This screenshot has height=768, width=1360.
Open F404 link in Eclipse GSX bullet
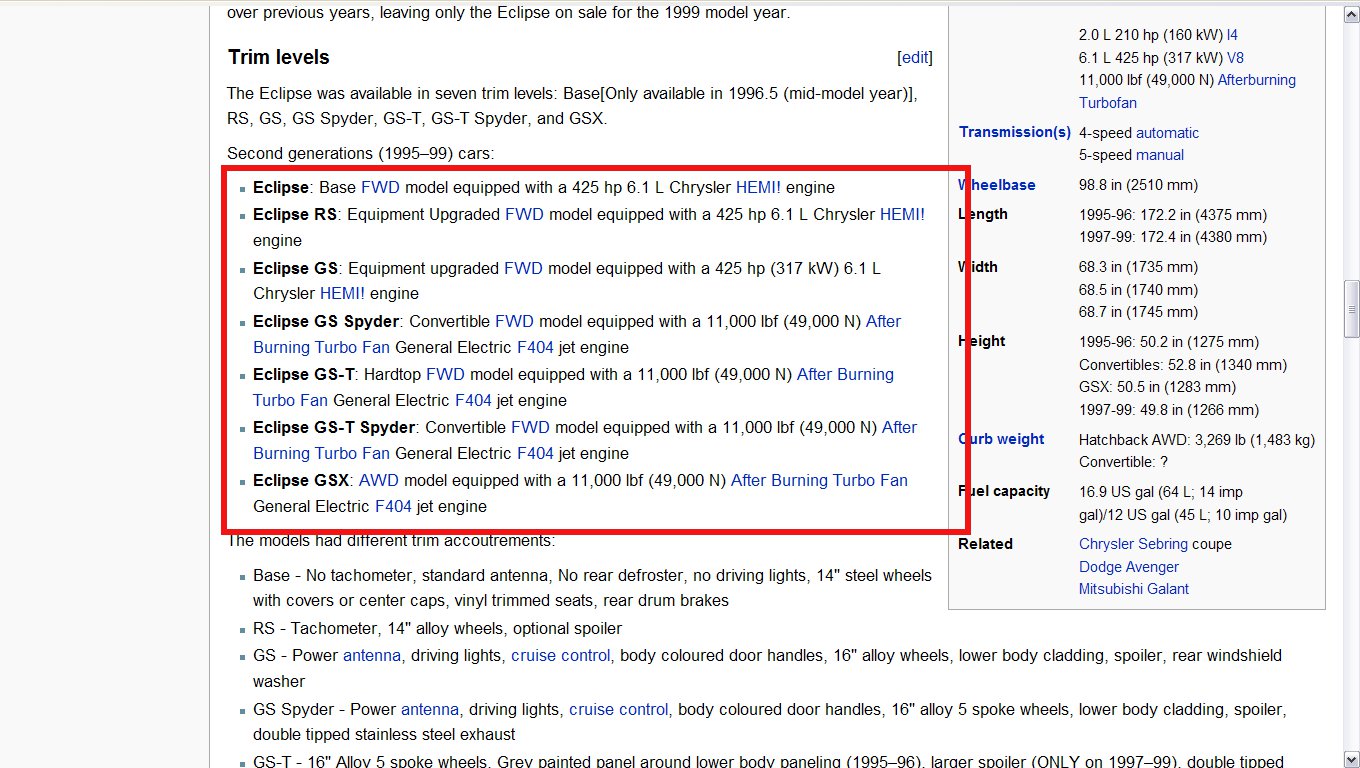pyautogui.click(x=393, y=506)
